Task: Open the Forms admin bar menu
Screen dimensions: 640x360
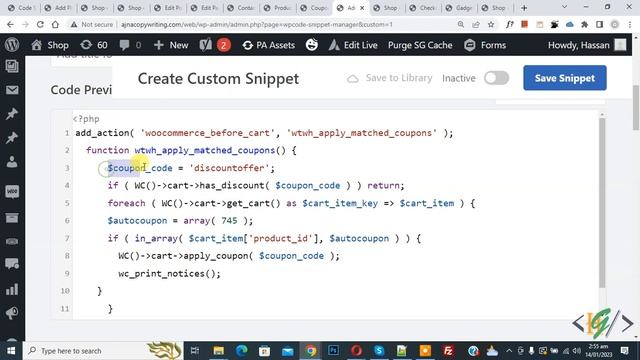Action: (x=485, y=45)
